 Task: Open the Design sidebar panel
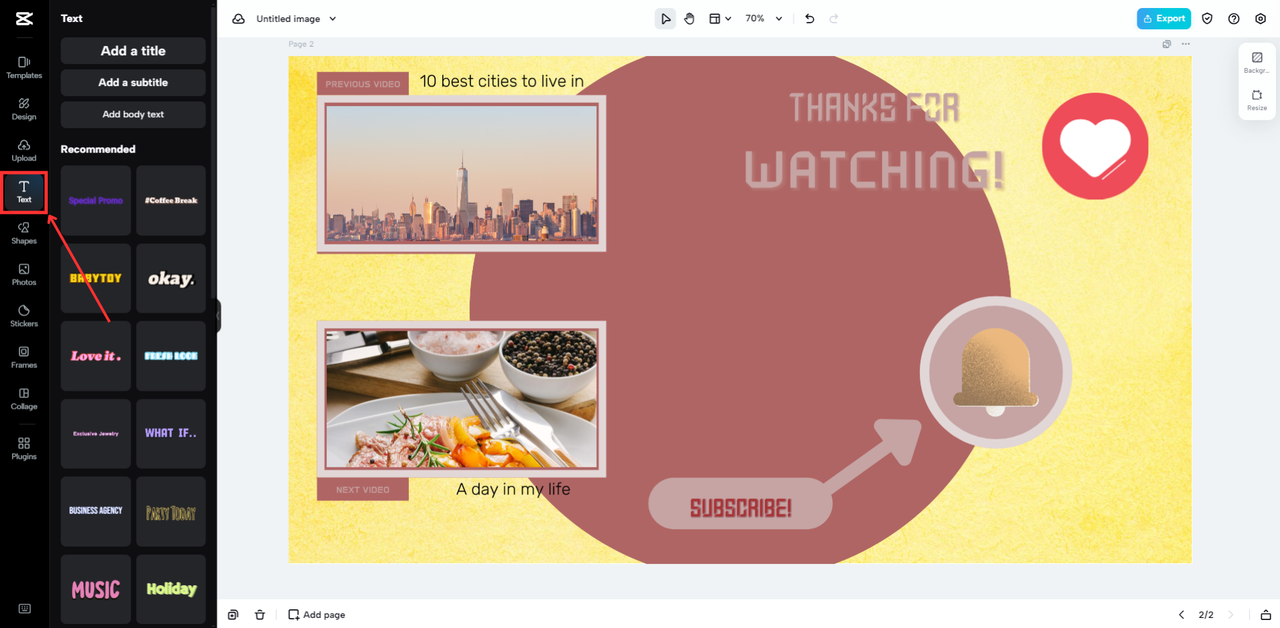pos(24,109)
